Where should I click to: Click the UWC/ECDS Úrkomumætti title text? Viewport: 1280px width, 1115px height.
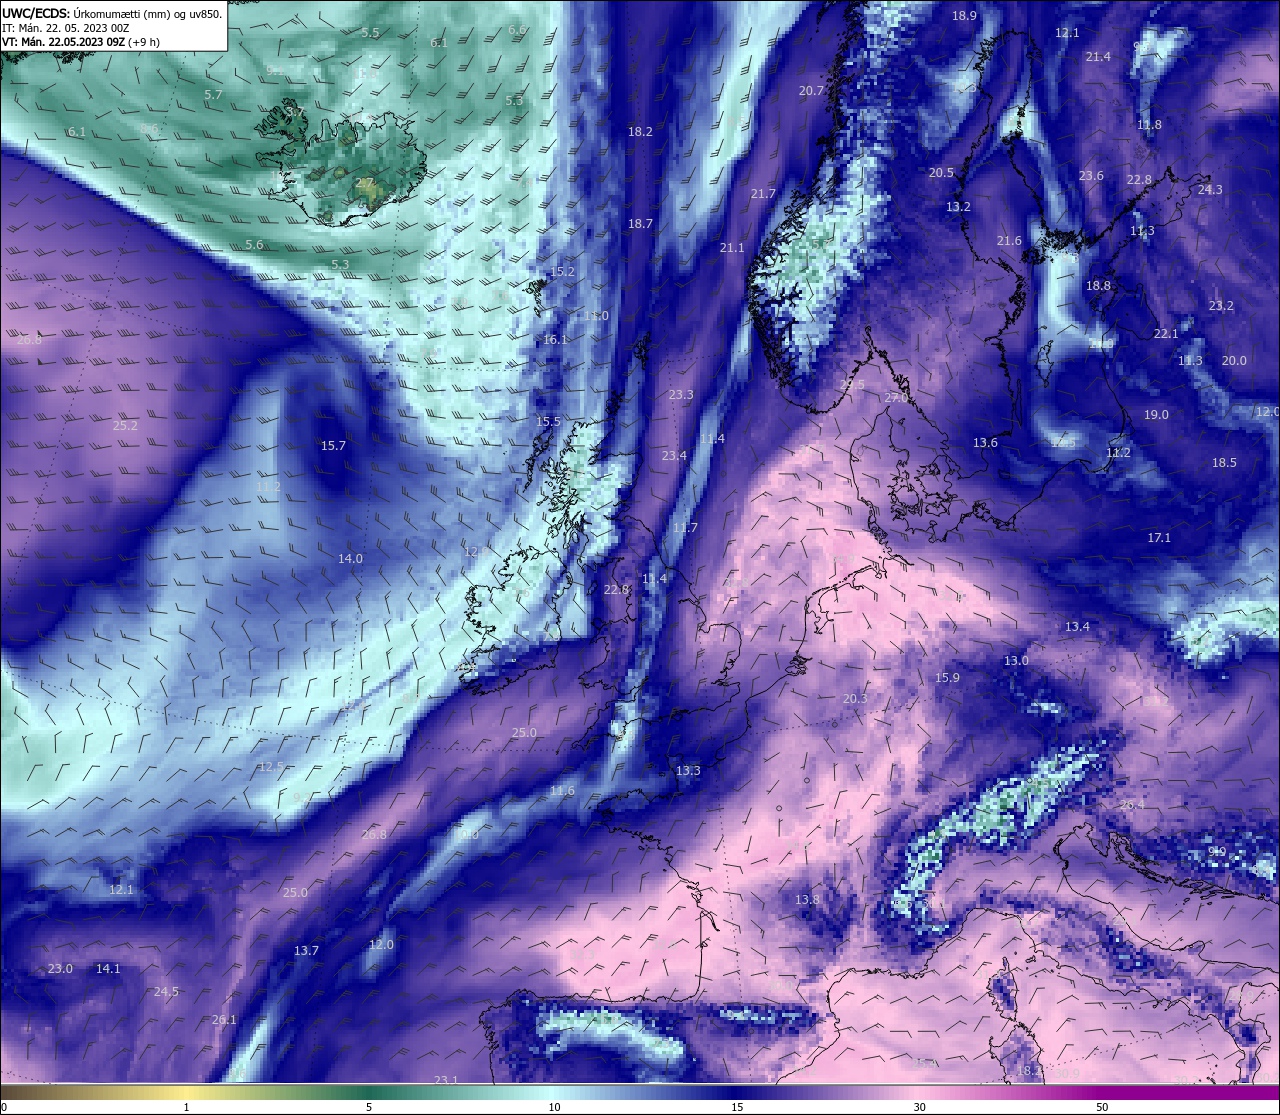click(x=112, y=14)
